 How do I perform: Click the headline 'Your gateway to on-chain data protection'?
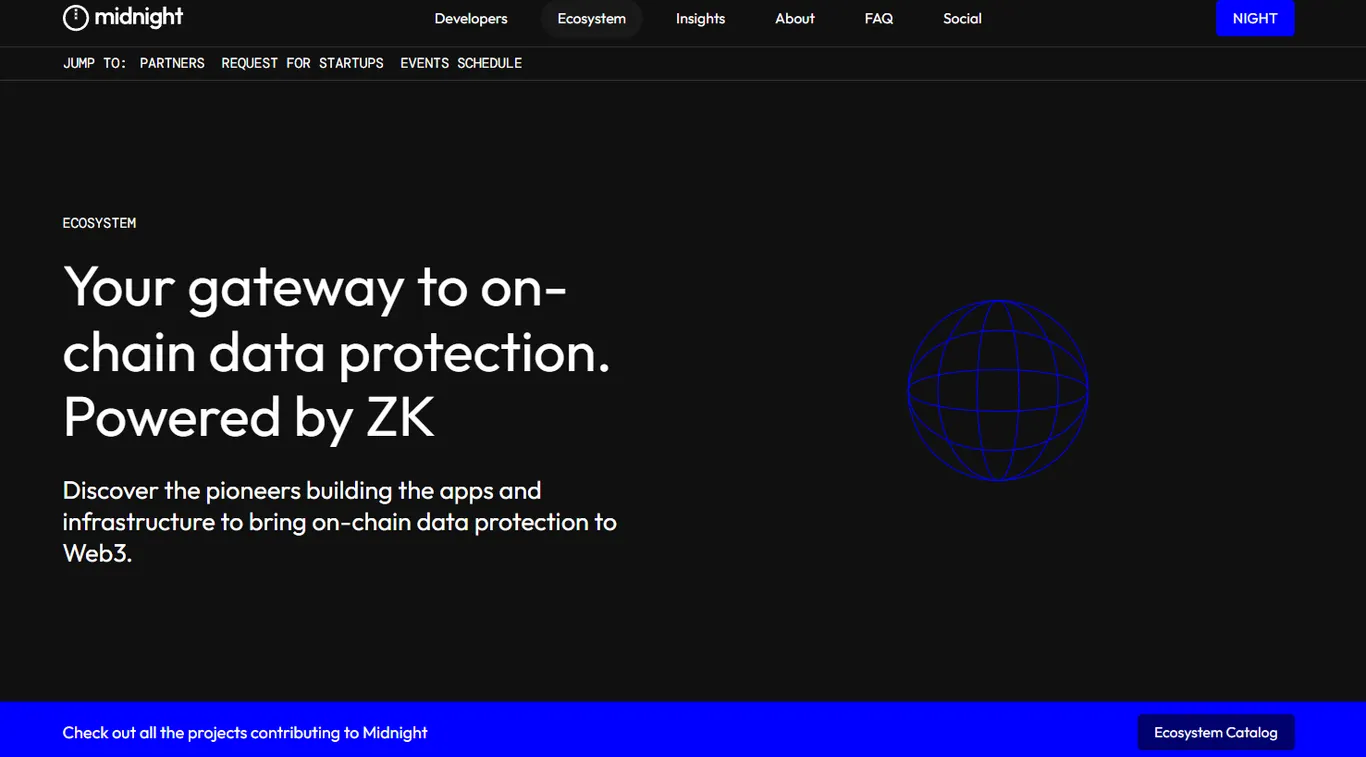tap(337, 352)
